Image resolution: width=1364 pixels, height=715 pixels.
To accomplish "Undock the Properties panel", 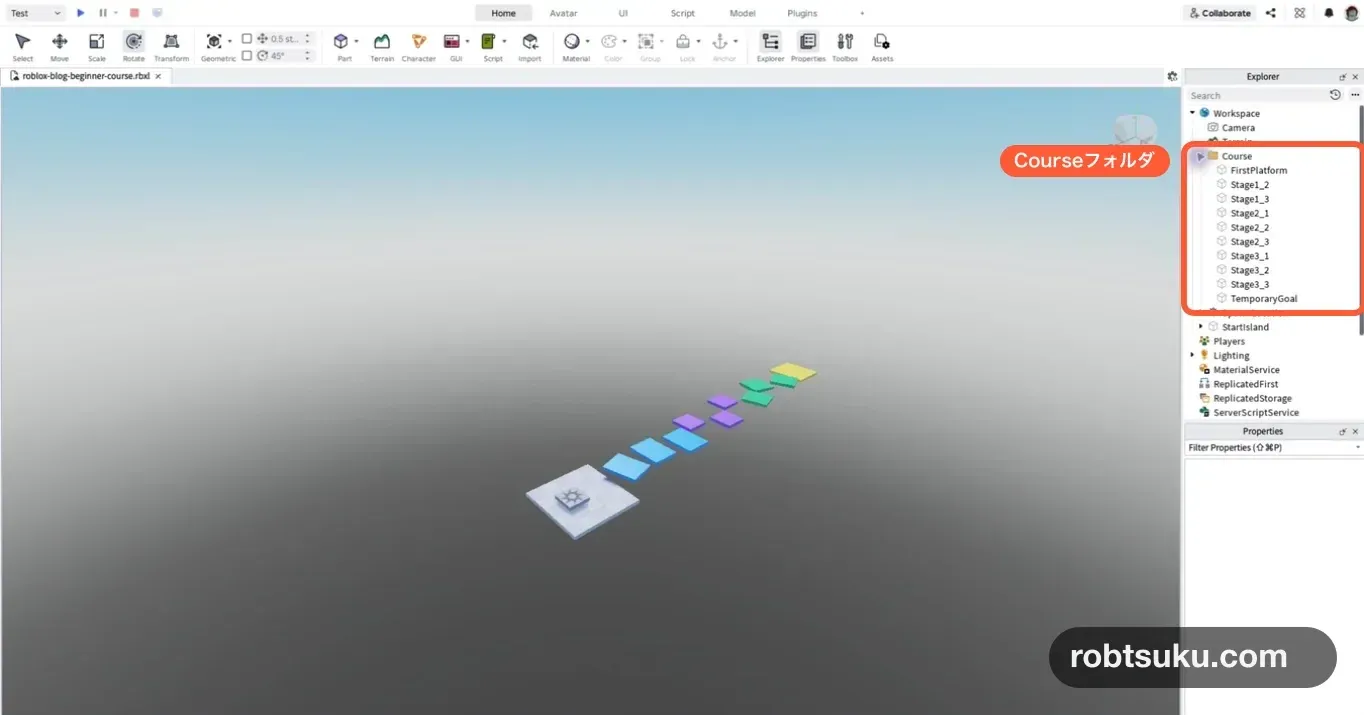I will tap(1343, 431).
